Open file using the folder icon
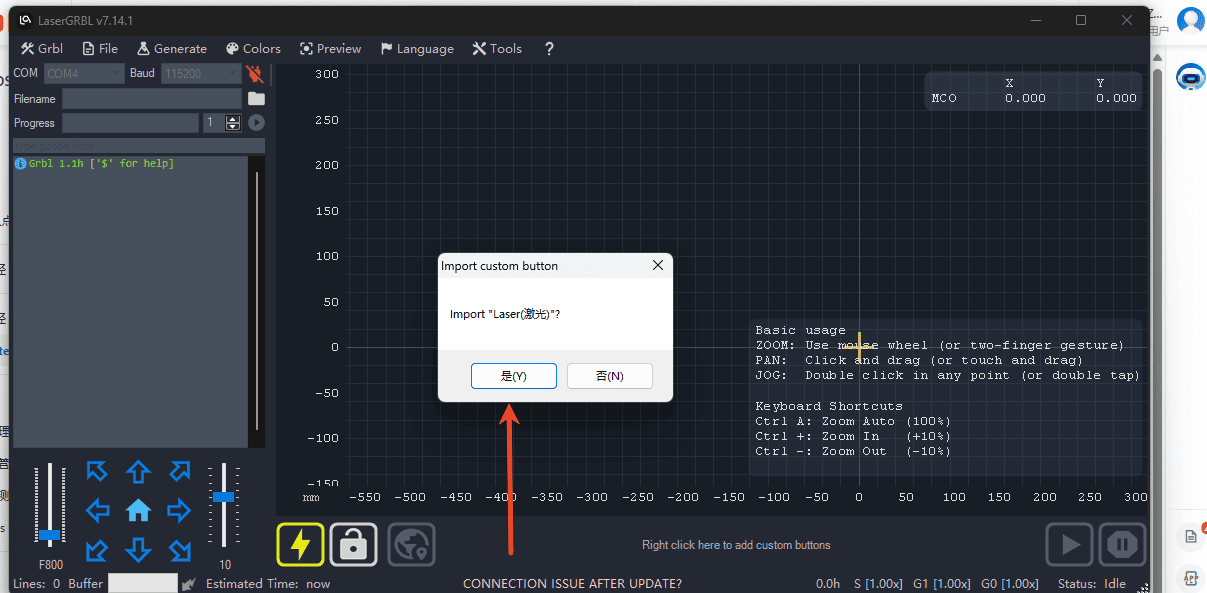Screen dimensions: 1207x593 [x=257, y=98]
